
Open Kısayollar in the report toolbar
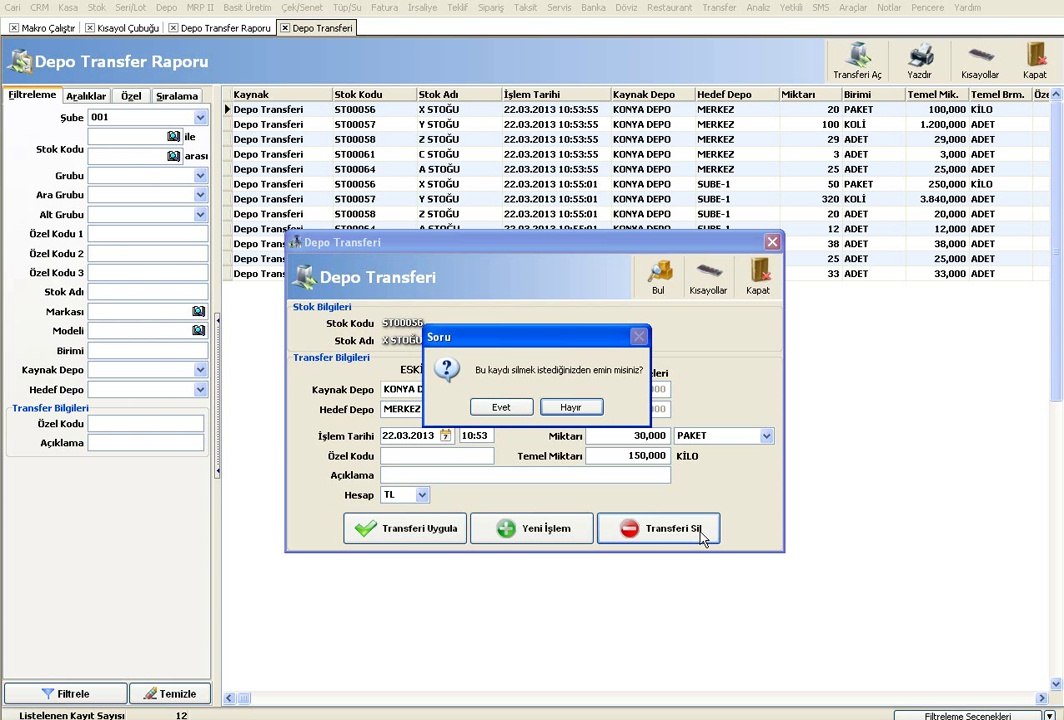[980, 60]
